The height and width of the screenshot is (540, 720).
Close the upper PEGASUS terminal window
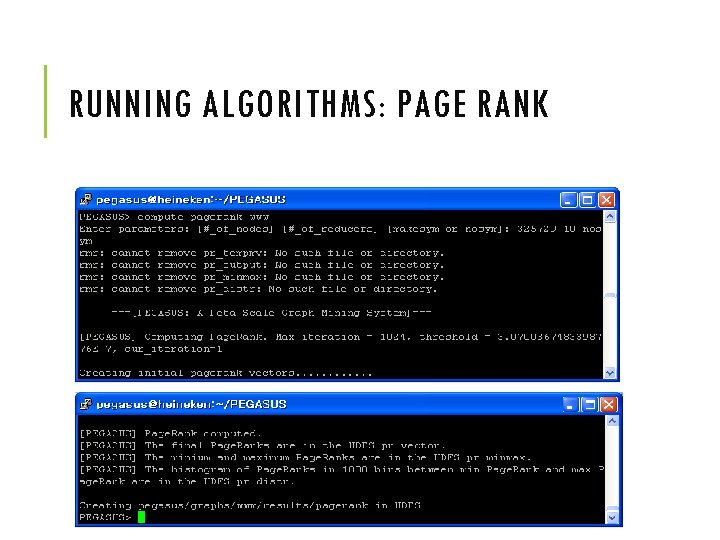click(607, 200)
